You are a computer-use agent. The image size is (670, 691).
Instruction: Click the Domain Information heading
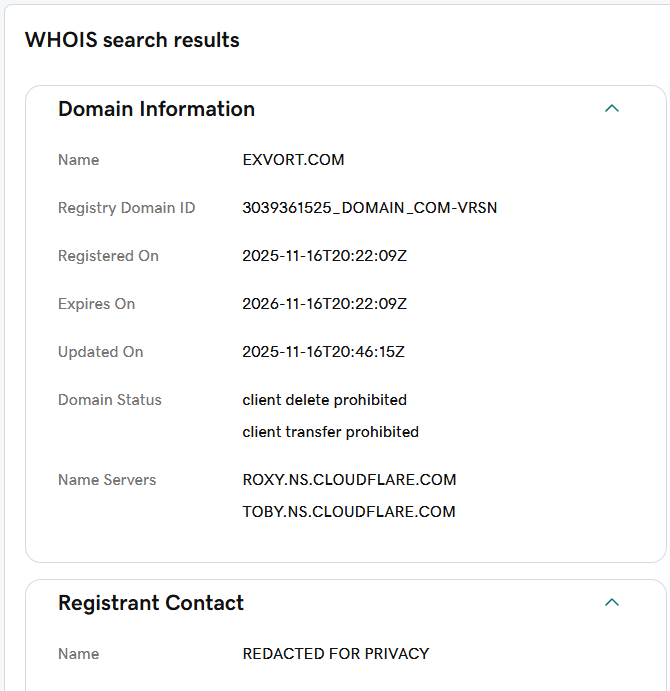156,109
